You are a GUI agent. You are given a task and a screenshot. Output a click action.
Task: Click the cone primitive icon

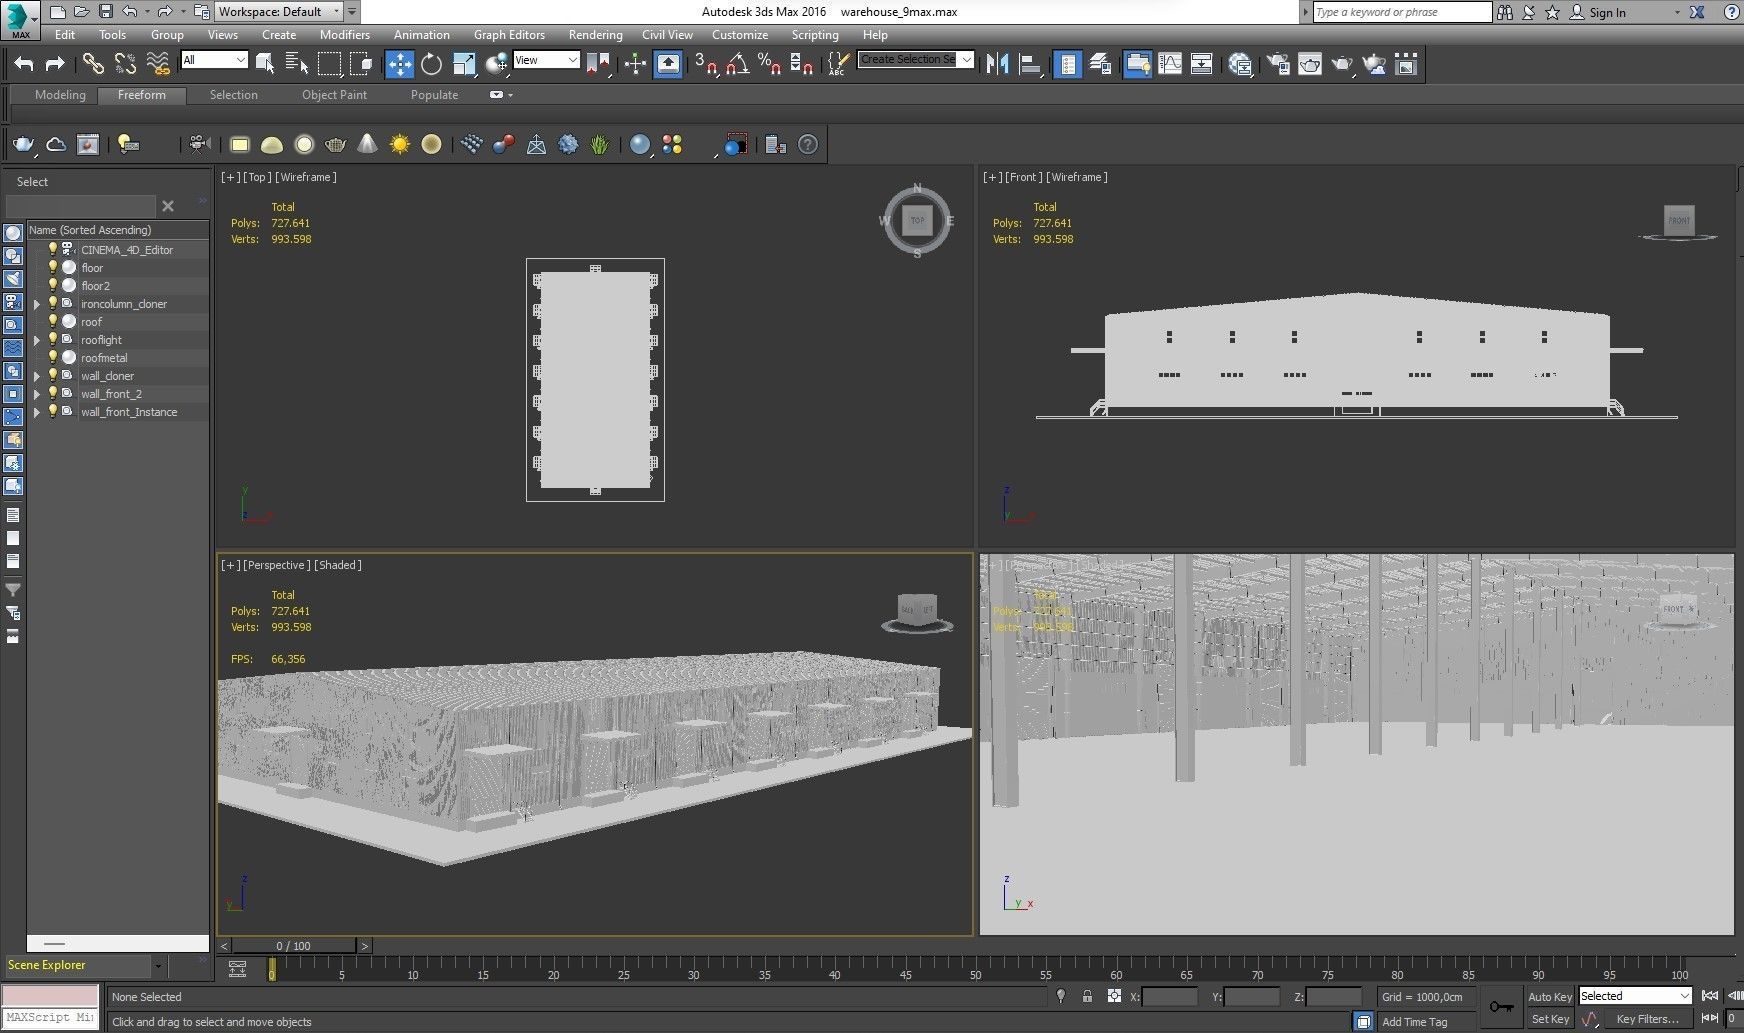(367, 145)
